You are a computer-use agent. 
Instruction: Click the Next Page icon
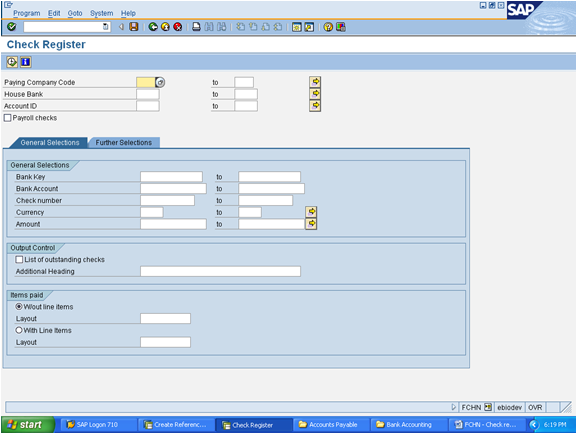pos(266,27)
